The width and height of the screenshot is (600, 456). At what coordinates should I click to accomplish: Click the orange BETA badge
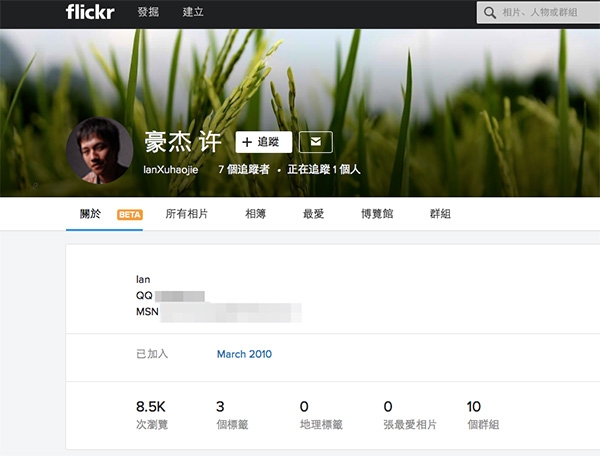point(130,215)
